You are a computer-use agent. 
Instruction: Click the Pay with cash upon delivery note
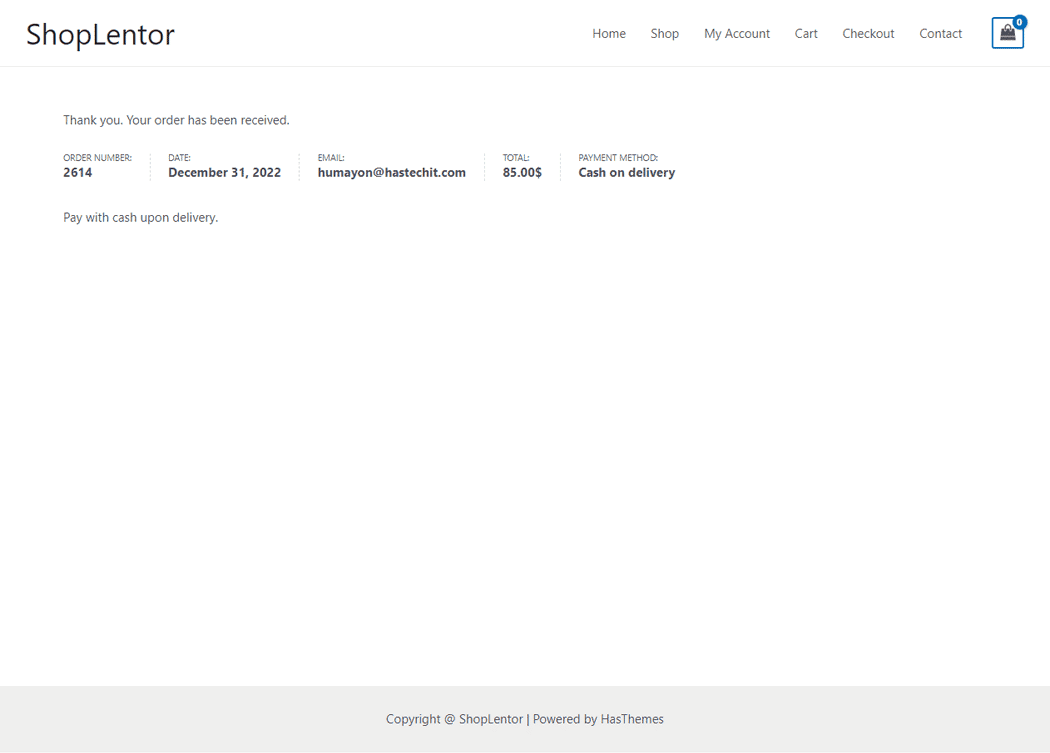tap(140, 217)
